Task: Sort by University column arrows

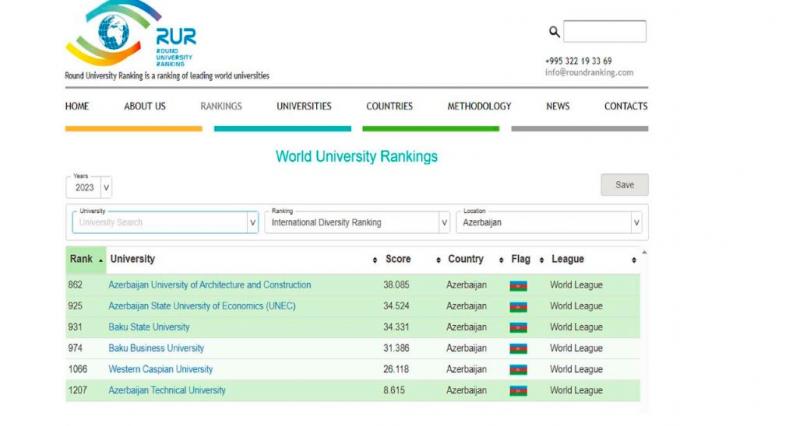Action: click(375, 260)
